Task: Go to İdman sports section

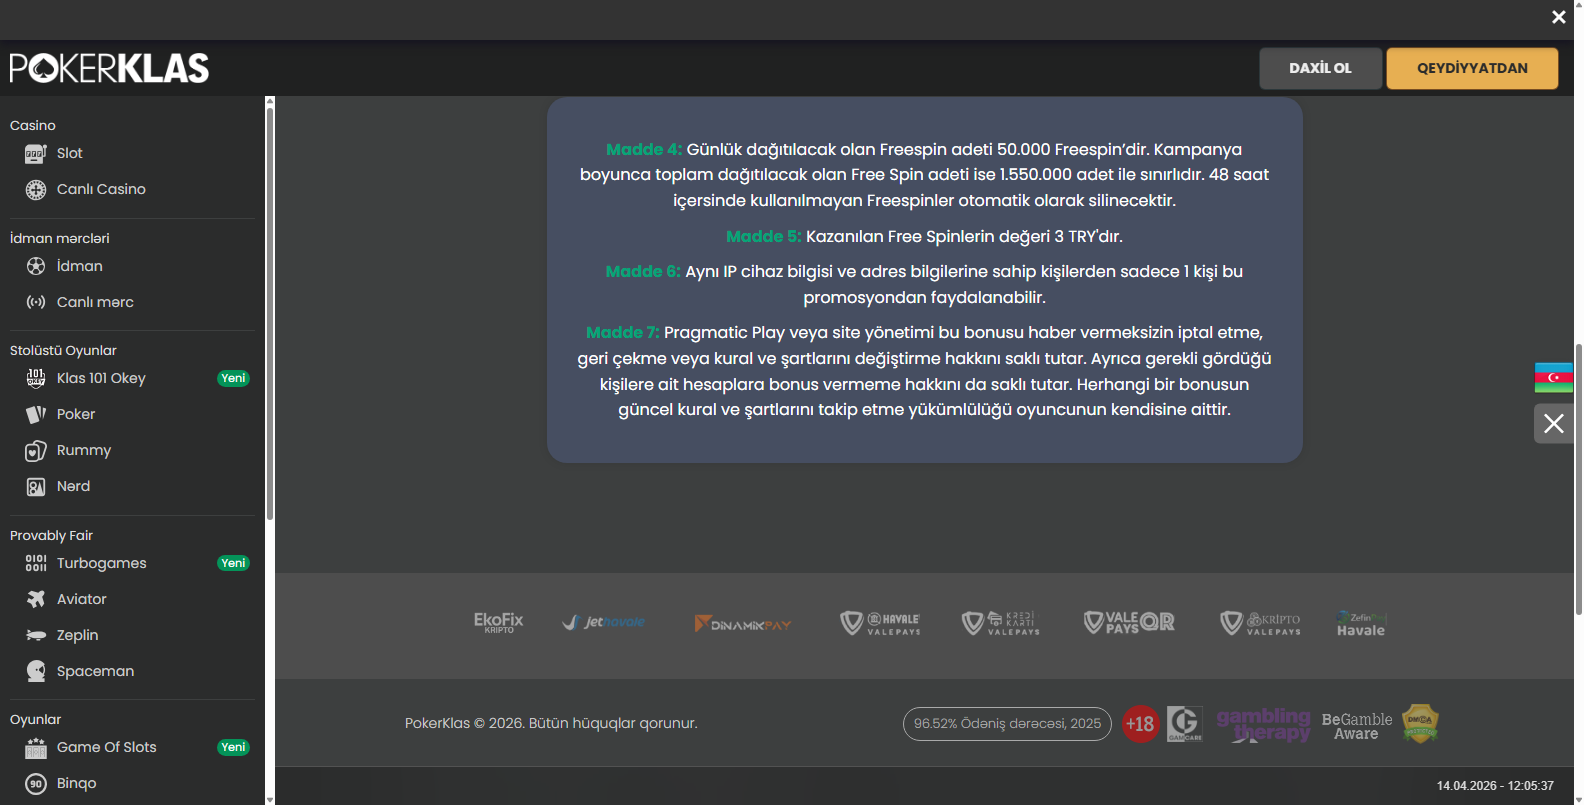Action: 80,266
